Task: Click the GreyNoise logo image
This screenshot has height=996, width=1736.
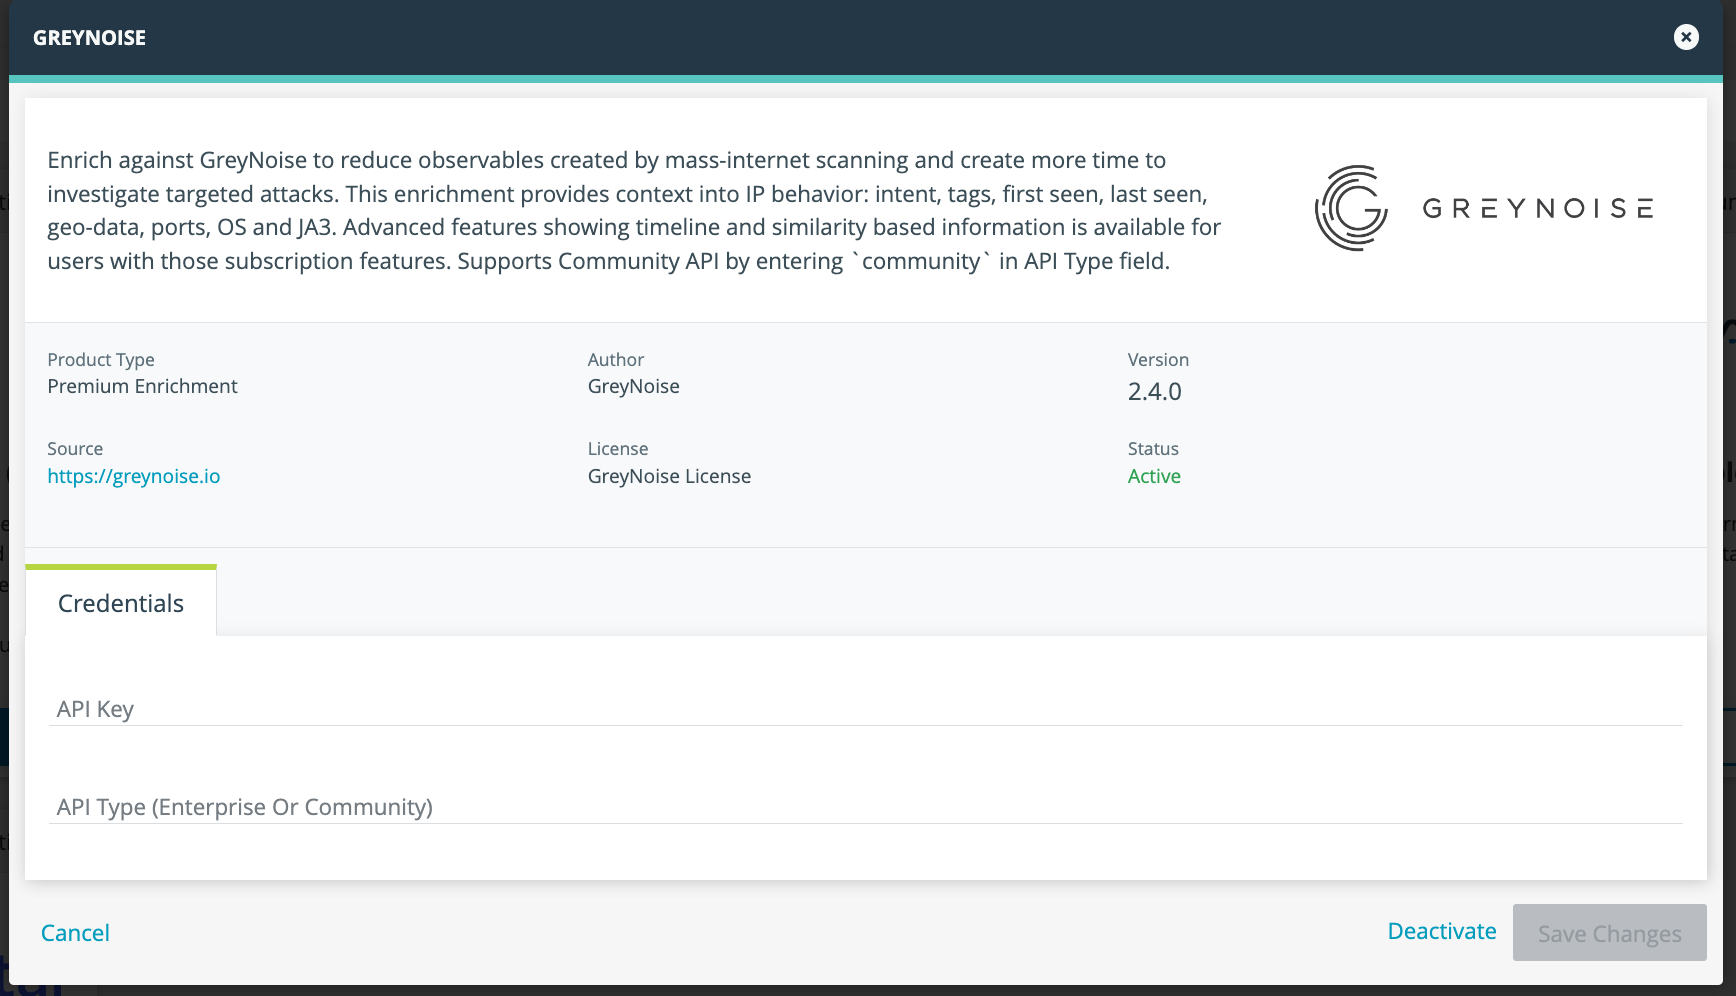Action: coord(1483,208)
